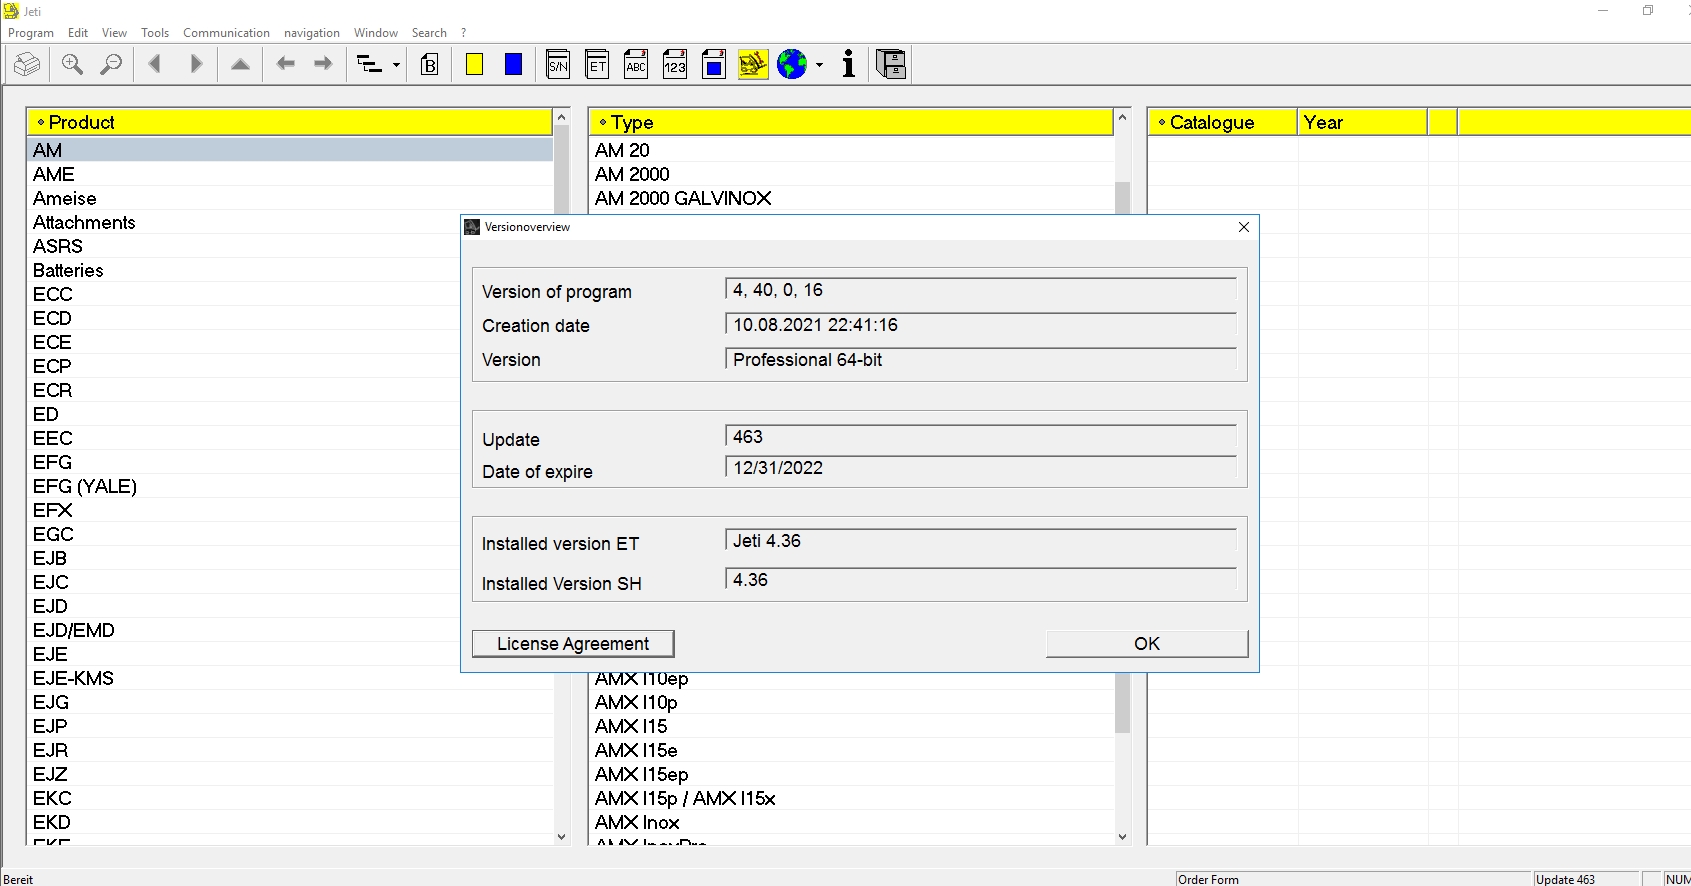The height and width of the screenshot is (886, 1691).
Task: Click the Product column header
Action: (x=289, y=122)
